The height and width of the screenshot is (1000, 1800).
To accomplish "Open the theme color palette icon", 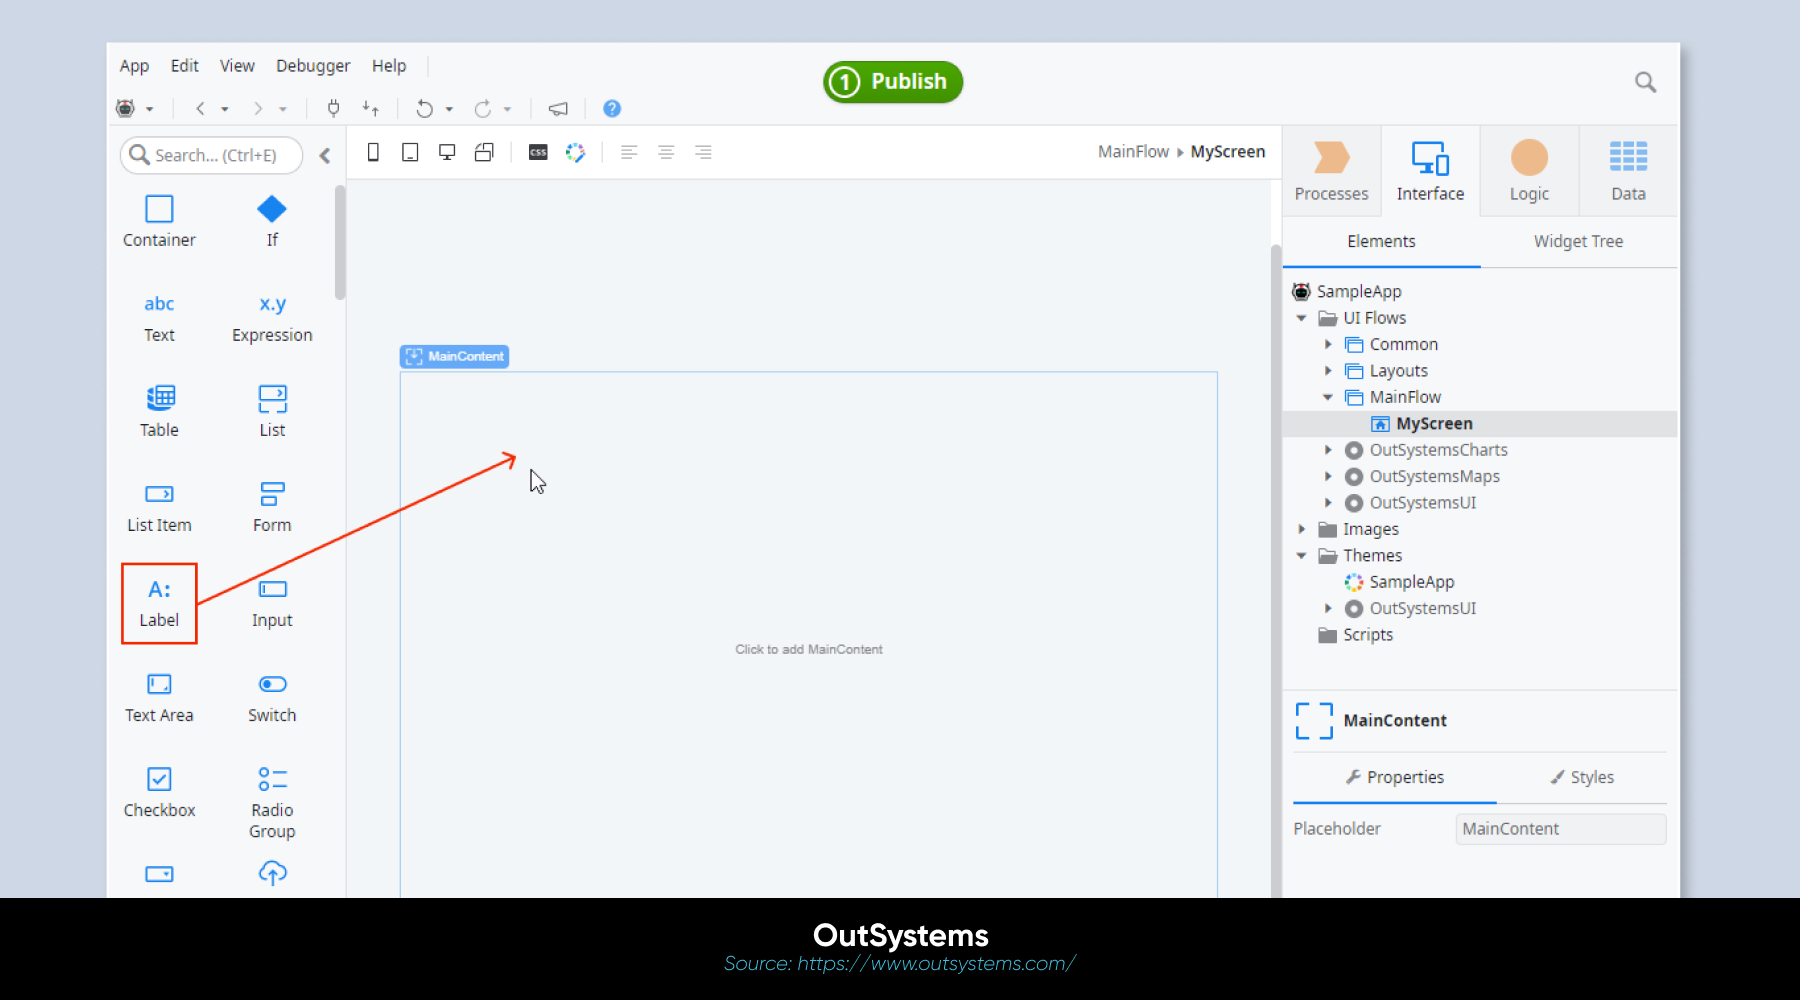I will (575, 153).
